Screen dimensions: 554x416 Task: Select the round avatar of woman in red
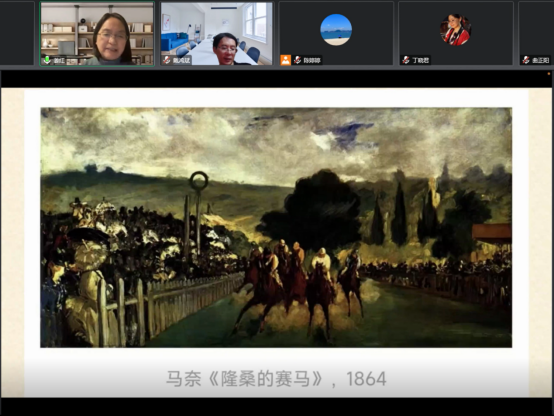(x=455, y=30)
